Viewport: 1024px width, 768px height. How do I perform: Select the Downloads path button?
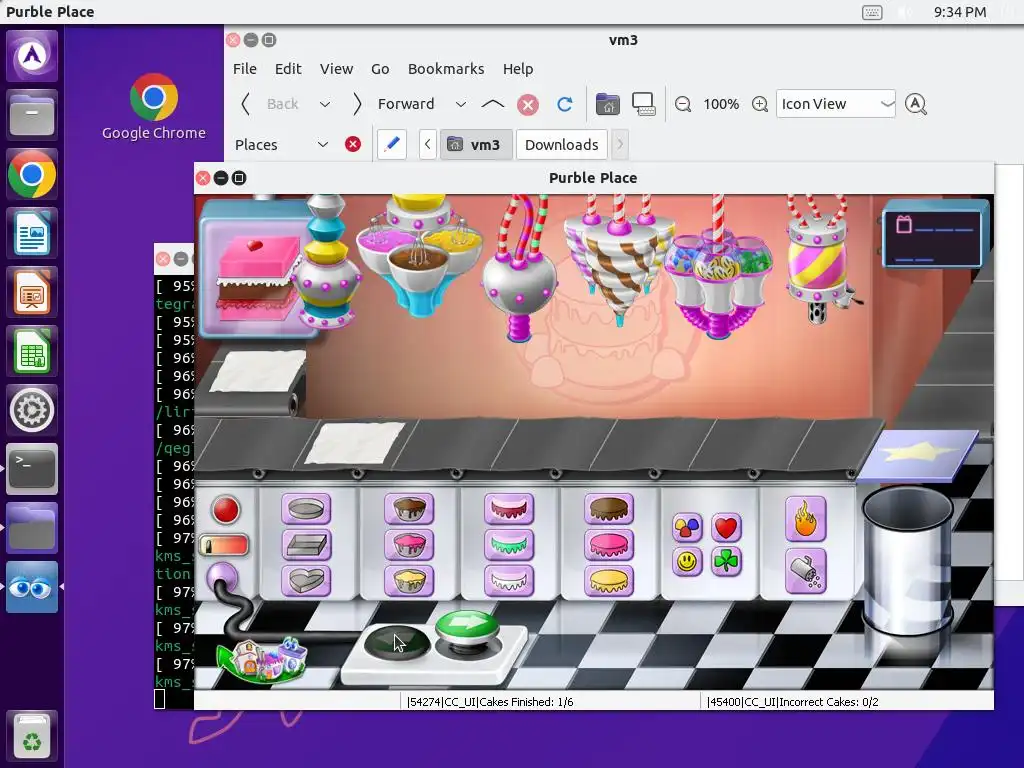point(562,144)
